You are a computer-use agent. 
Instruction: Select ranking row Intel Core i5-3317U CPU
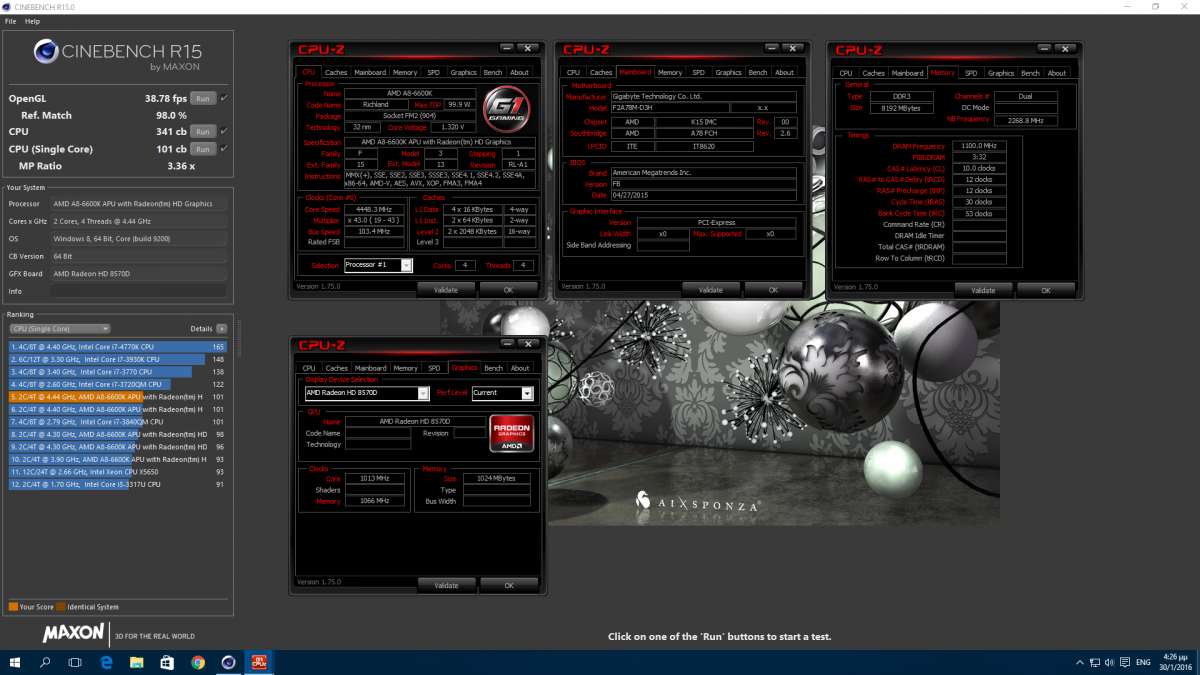[x=117, y=484]
